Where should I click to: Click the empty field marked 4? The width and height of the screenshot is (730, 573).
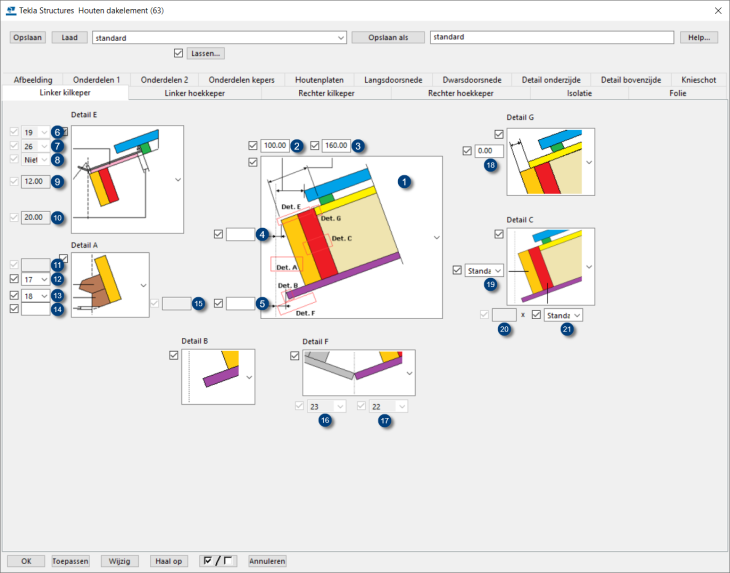click(240, 234)
